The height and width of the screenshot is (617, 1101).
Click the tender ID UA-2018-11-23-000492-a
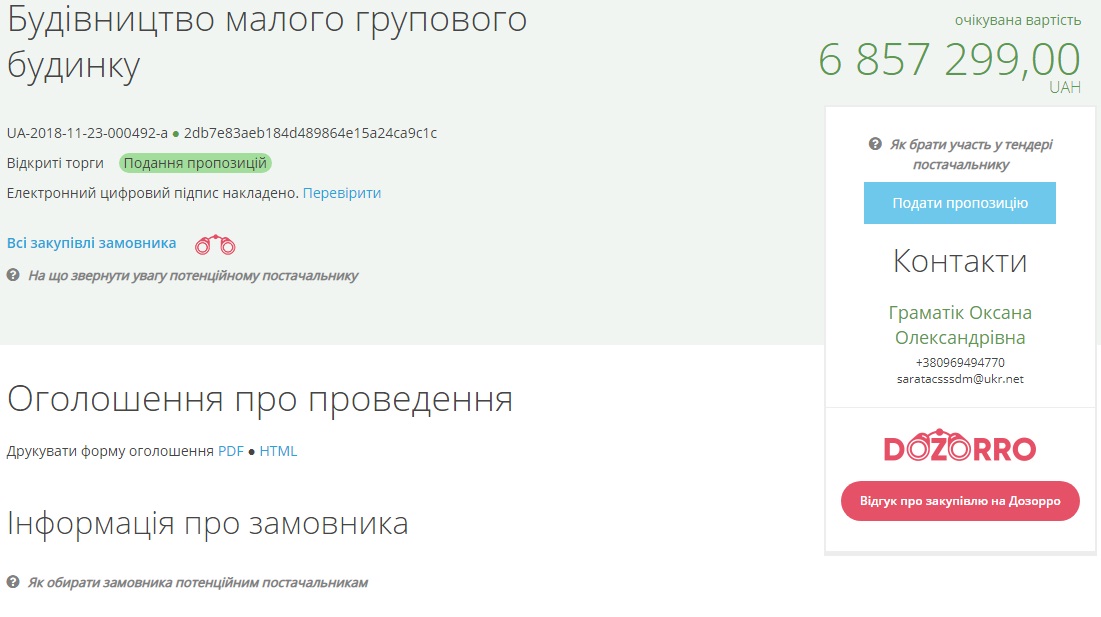pos(87,133)
